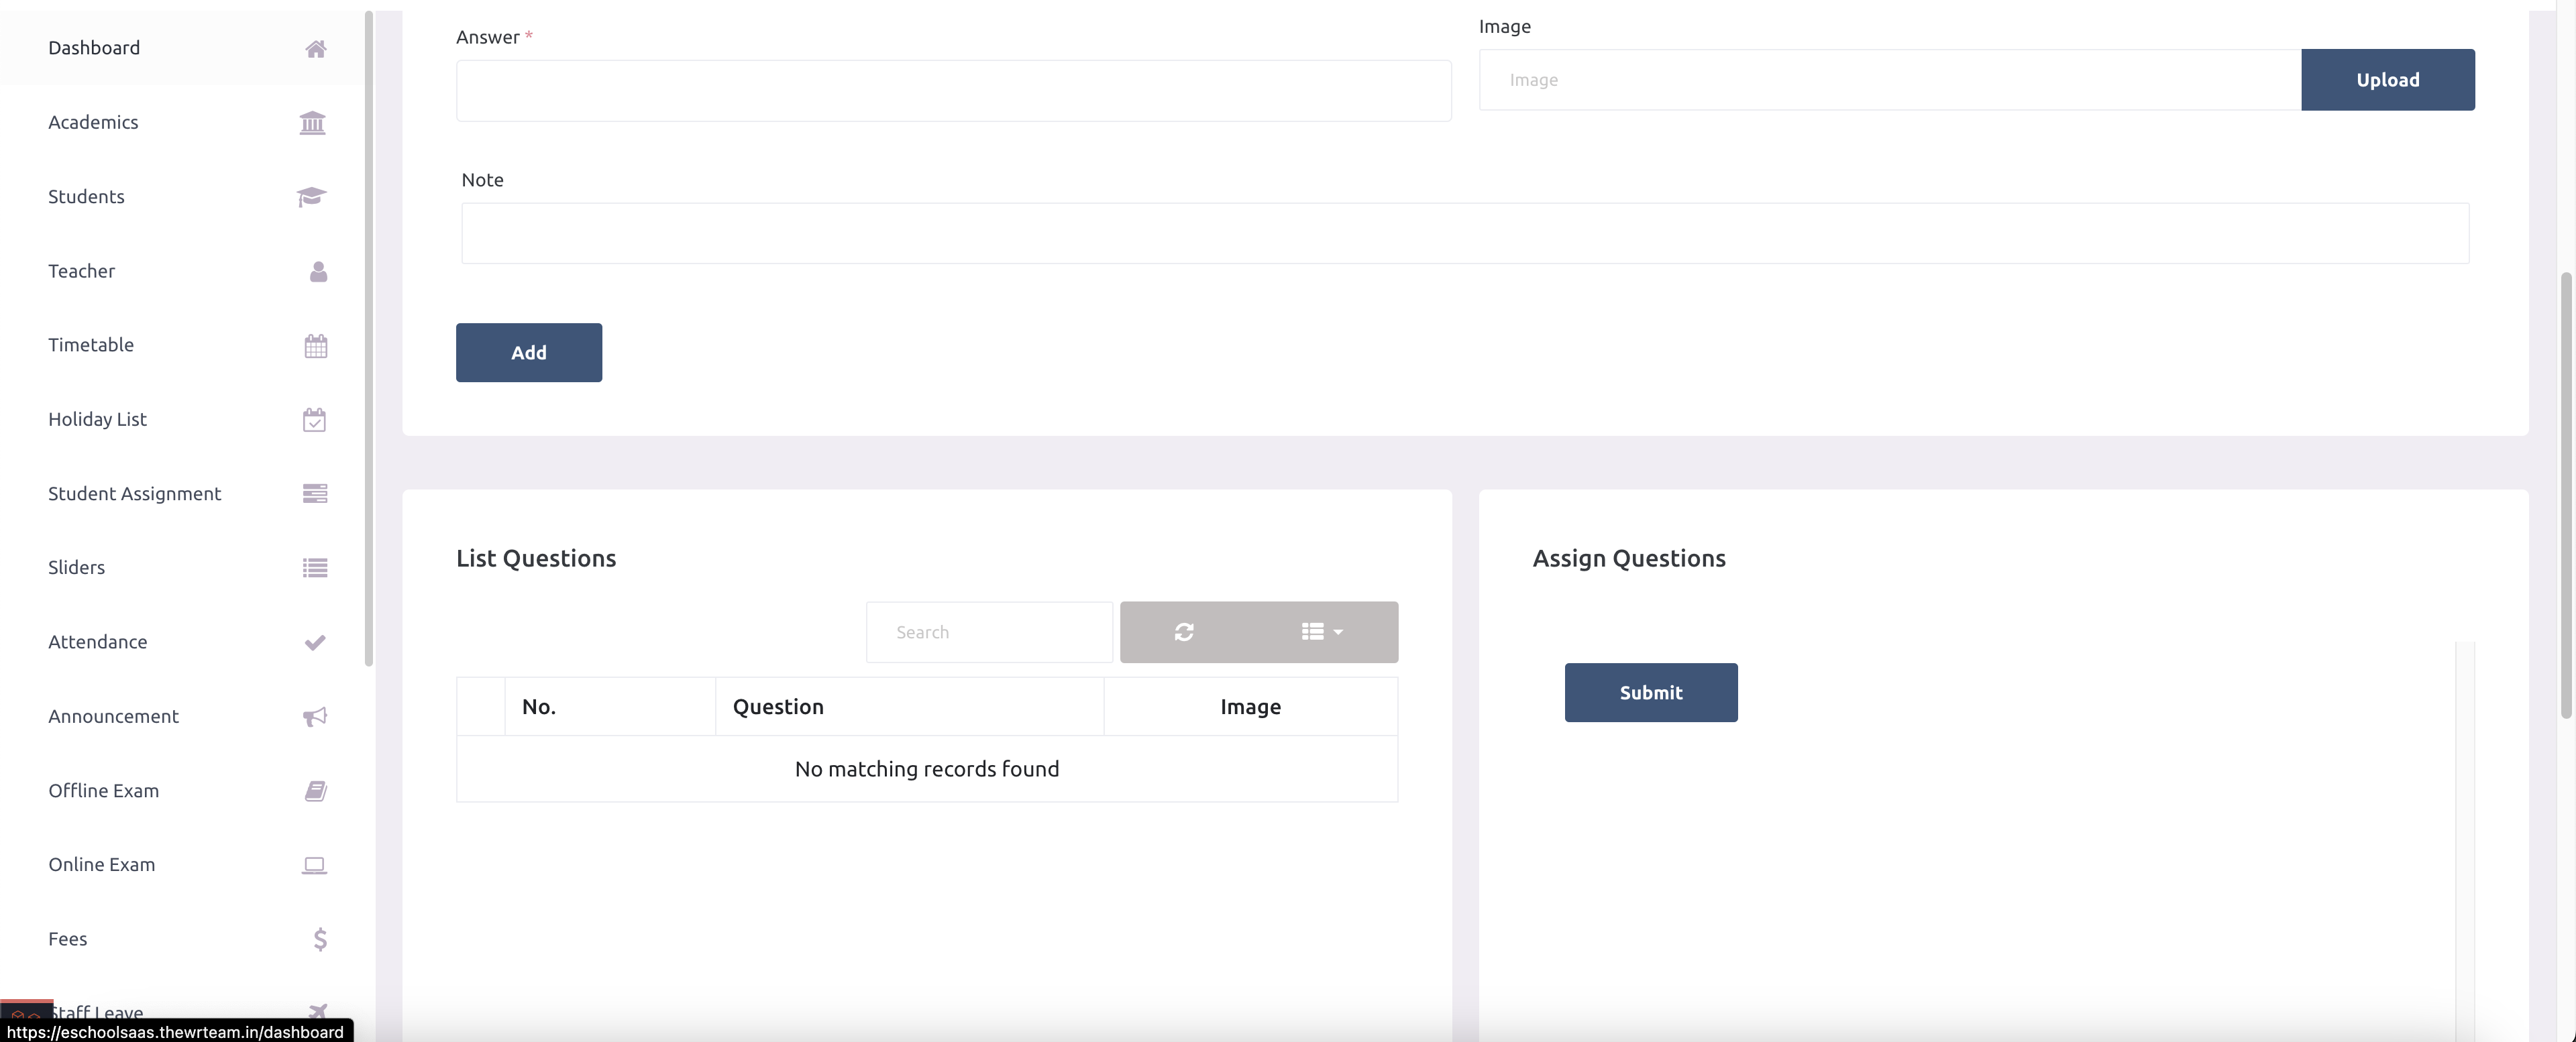2576x1042 pixels.
Task: Click the Holiday List calendar-check icon
Action: pos(314,419)
